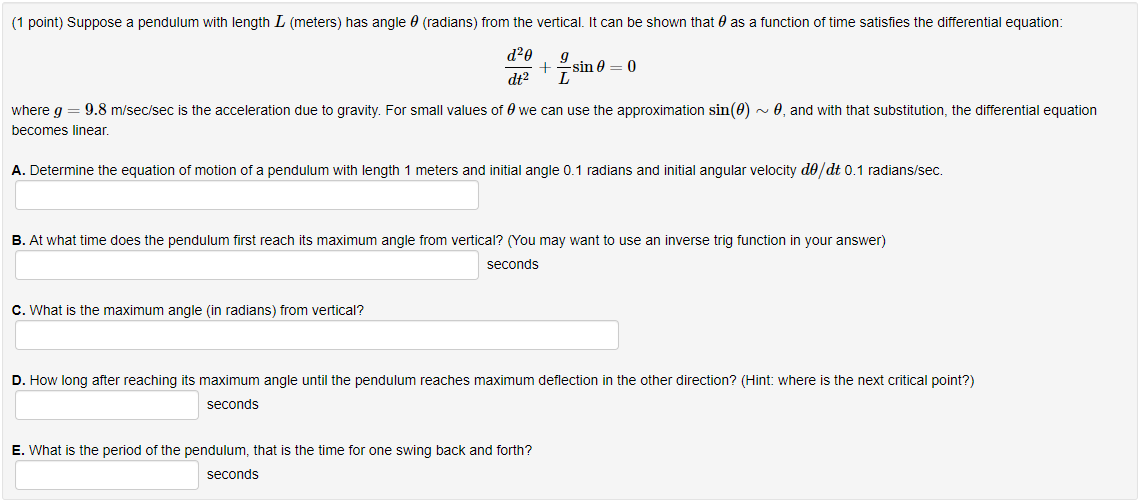The height and width of the screenshot is (501, 1138).
Task: Click 'seconds' label beside part D field
Action: pos(232,404)
